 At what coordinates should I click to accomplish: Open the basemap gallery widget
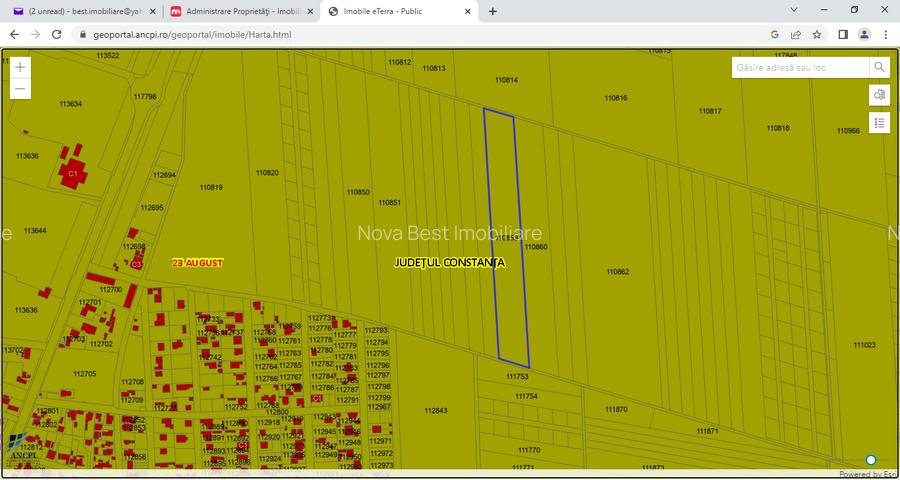point(879,94)
